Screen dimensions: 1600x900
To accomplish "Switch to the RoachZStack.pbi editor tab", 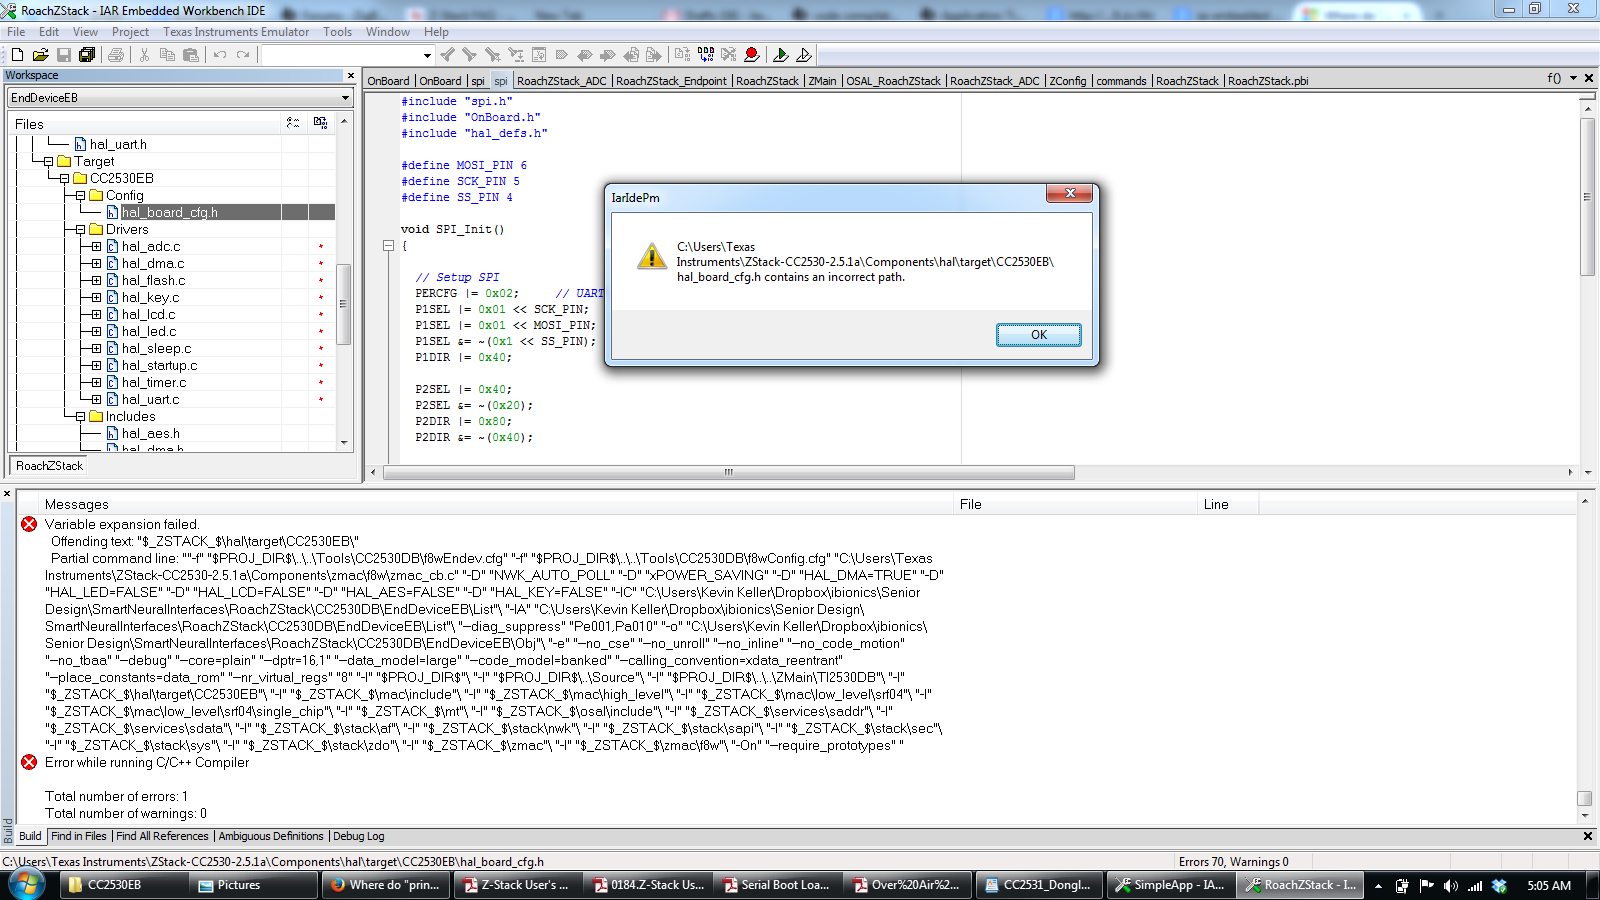I will [1268, 81].
